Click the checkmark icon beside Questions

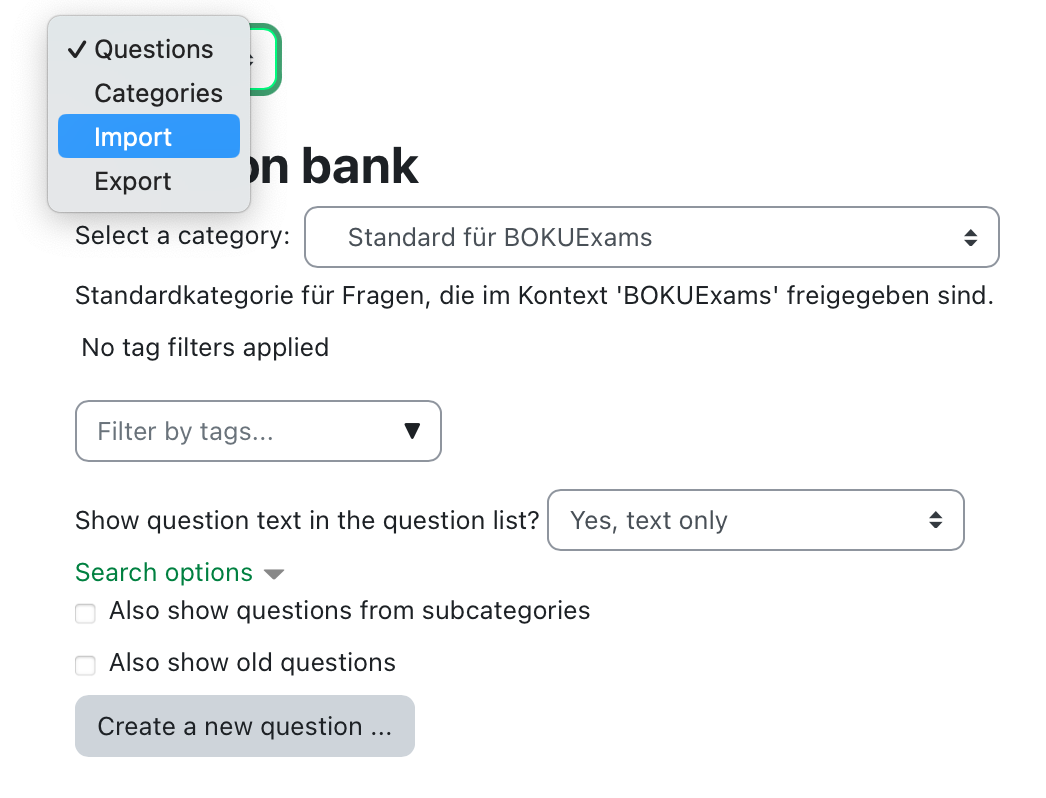77,49
